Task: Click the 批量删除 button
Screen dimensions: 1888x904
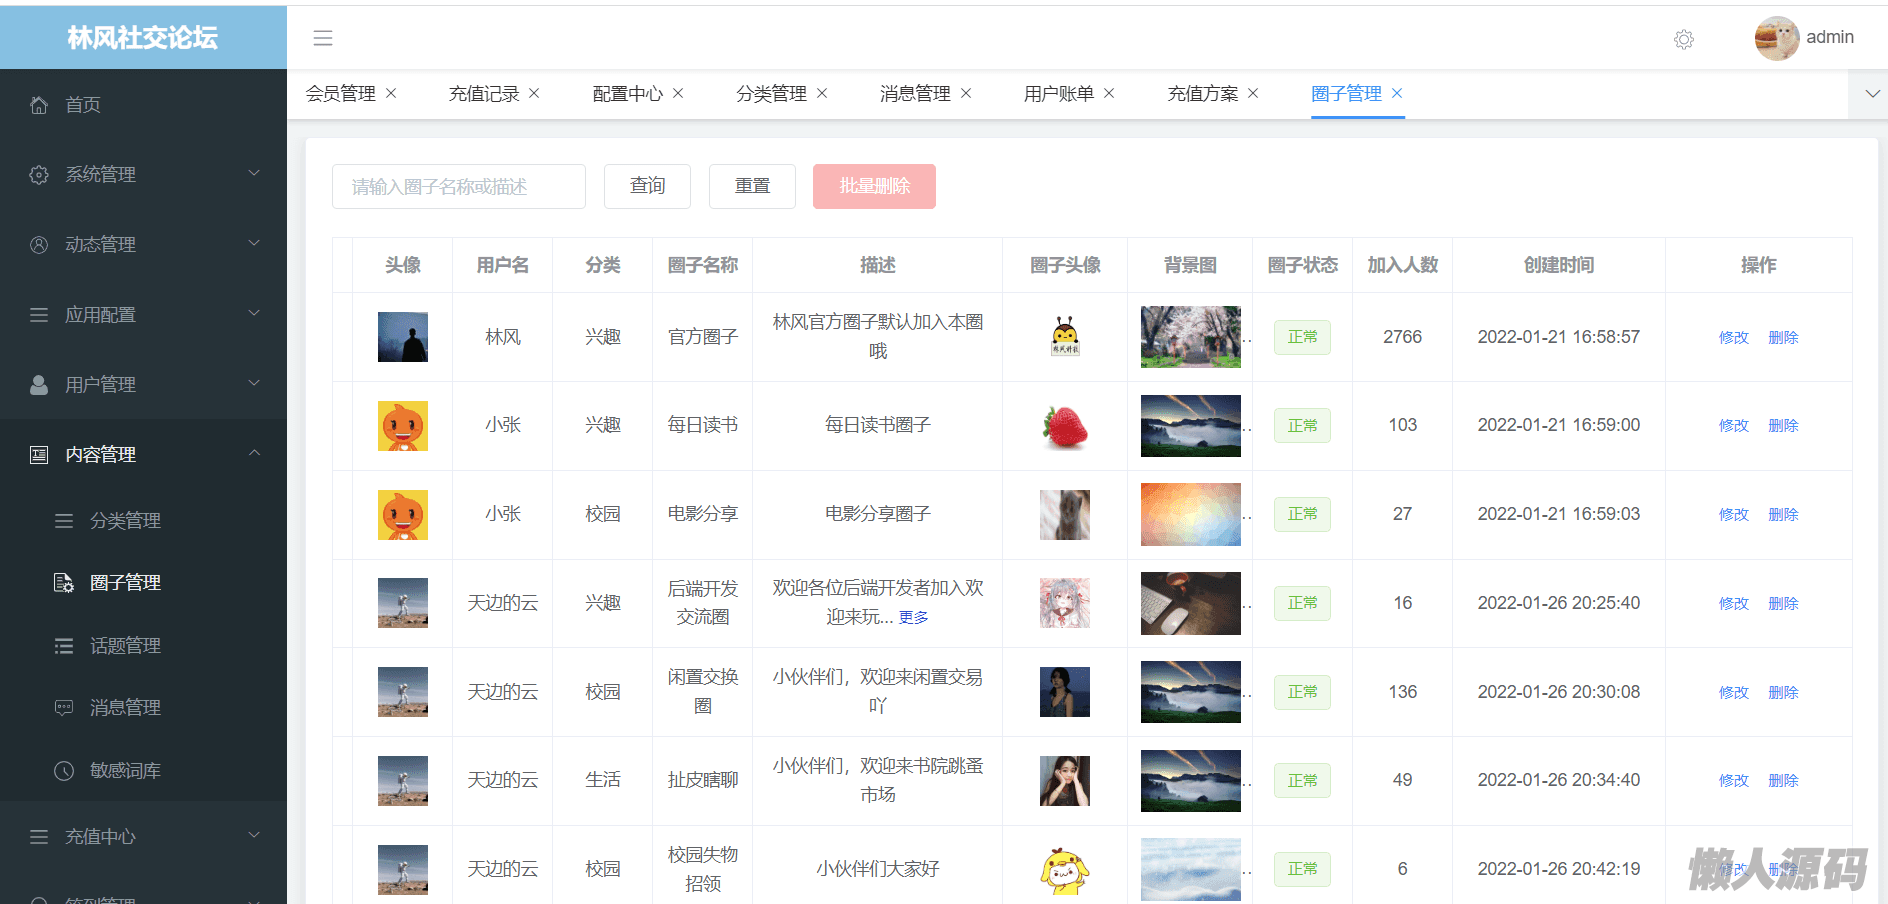Action: (x=874, y=186)
